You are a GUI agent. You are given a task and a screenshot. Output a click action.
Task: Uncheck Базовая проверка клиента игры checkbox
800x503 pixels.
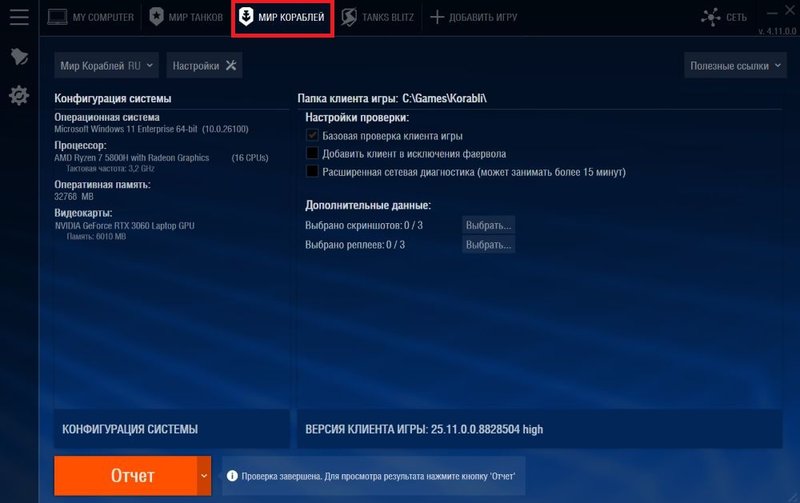(x=312, y=136)
